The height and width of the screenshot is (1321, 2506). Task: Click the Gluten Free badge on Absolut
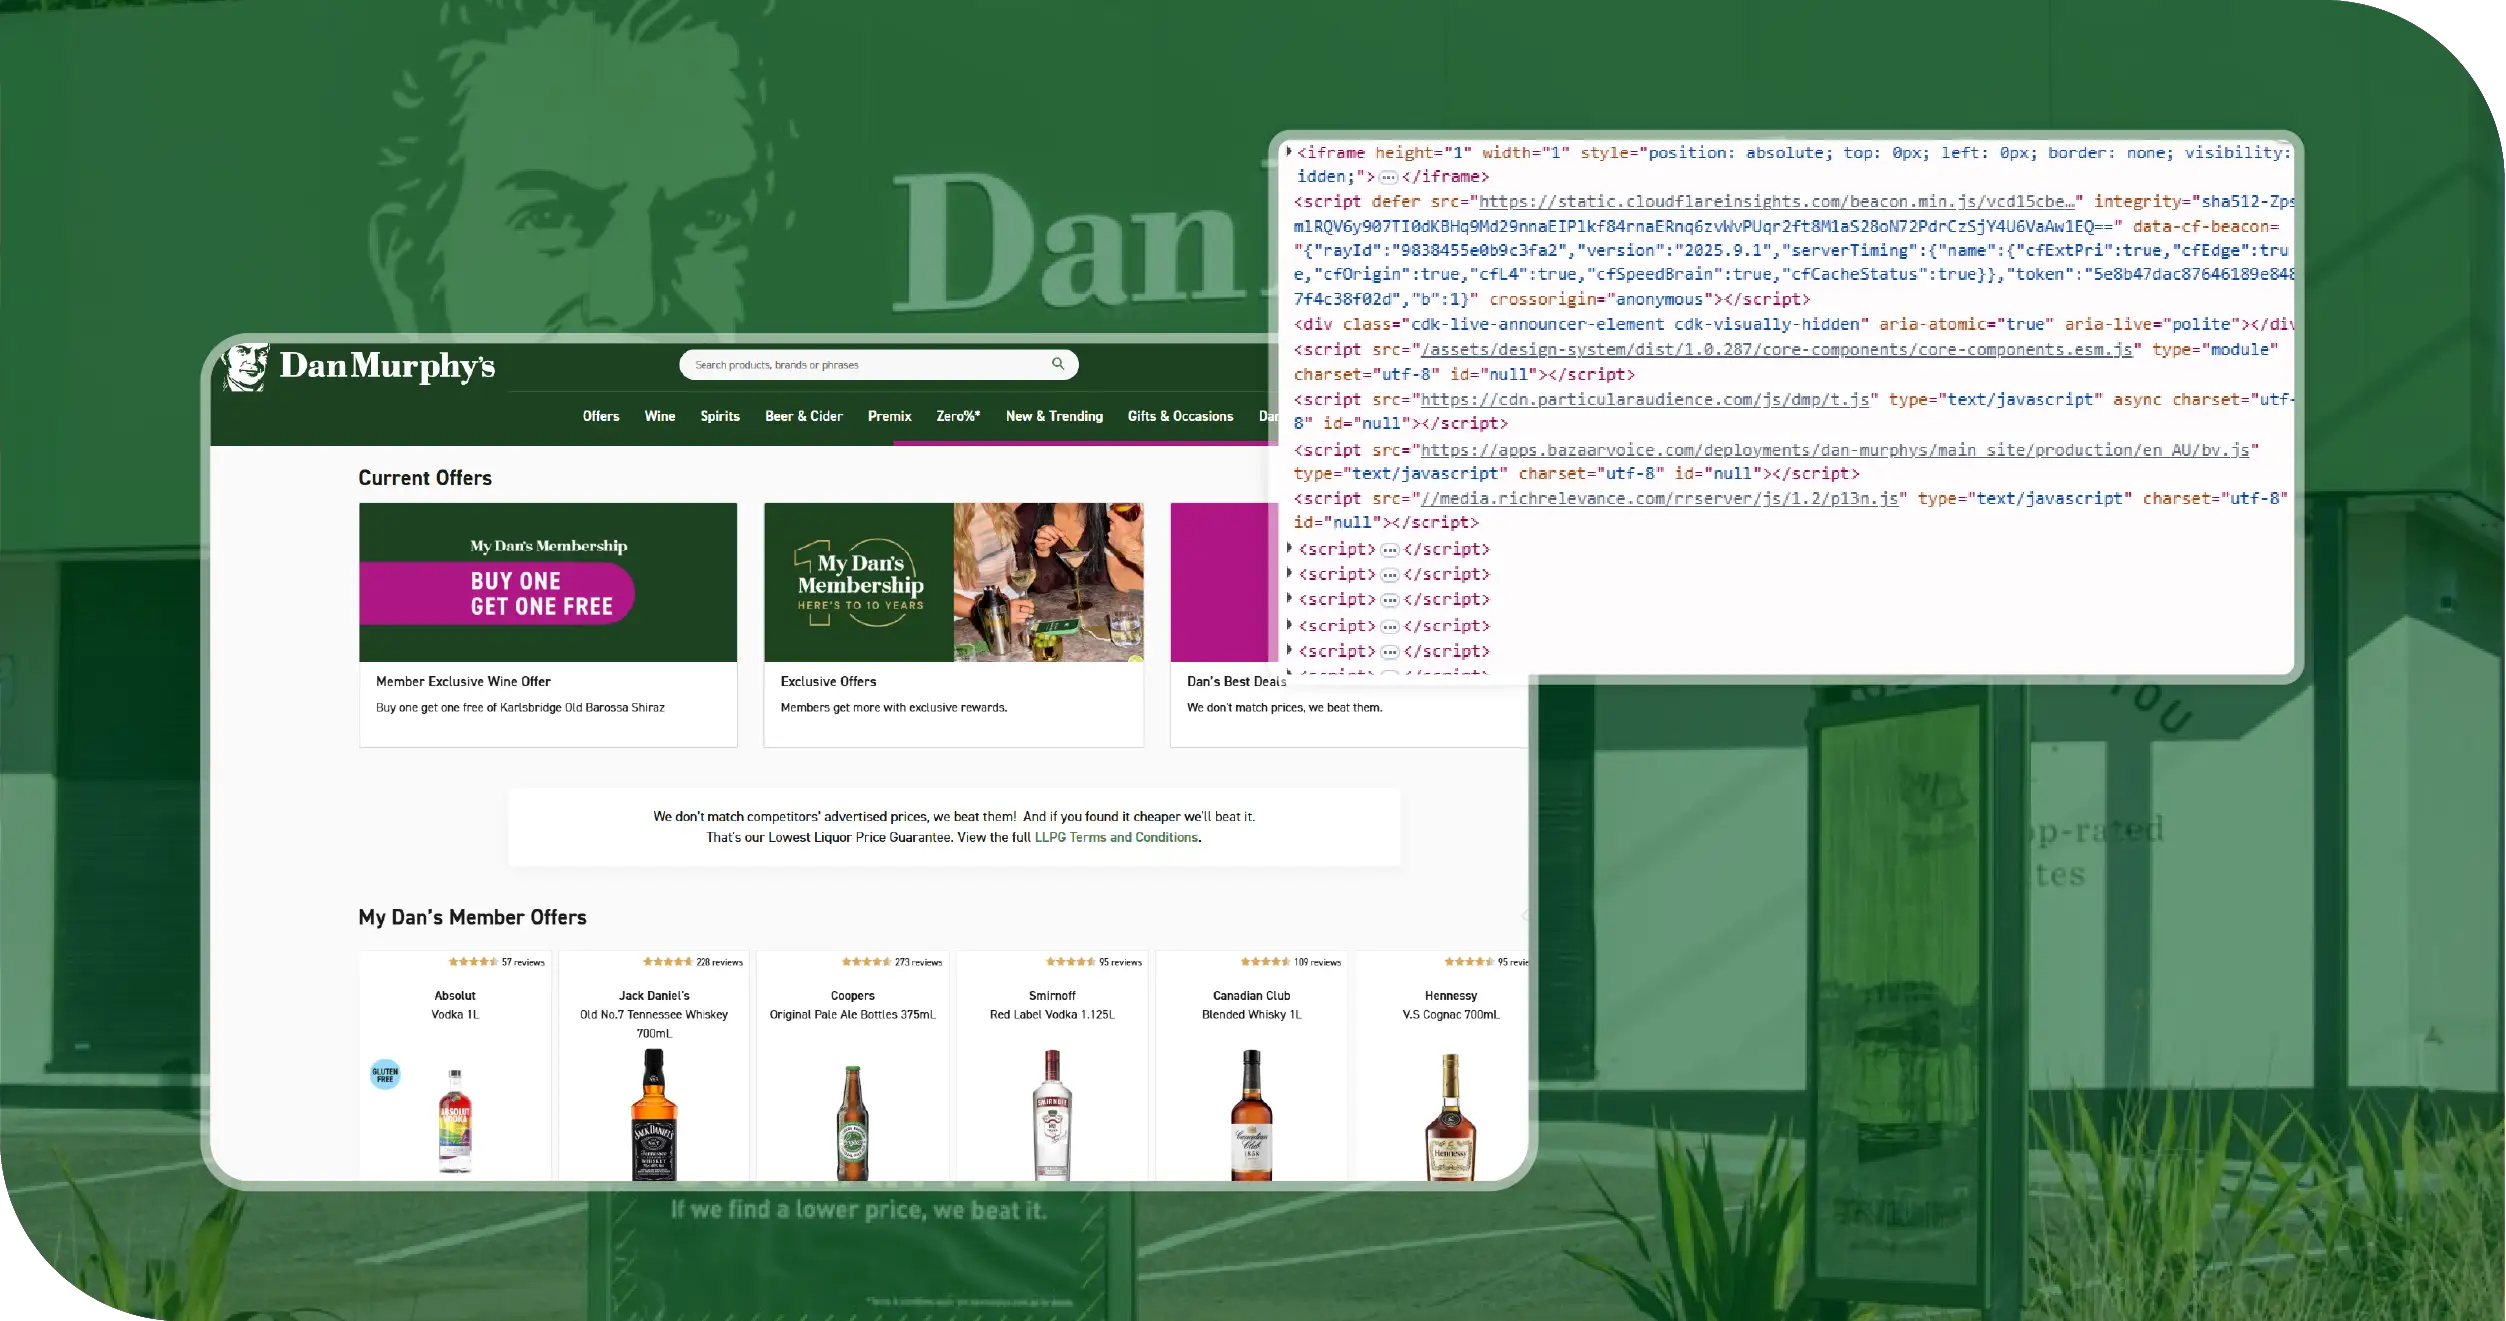[x=385, y=1075]
